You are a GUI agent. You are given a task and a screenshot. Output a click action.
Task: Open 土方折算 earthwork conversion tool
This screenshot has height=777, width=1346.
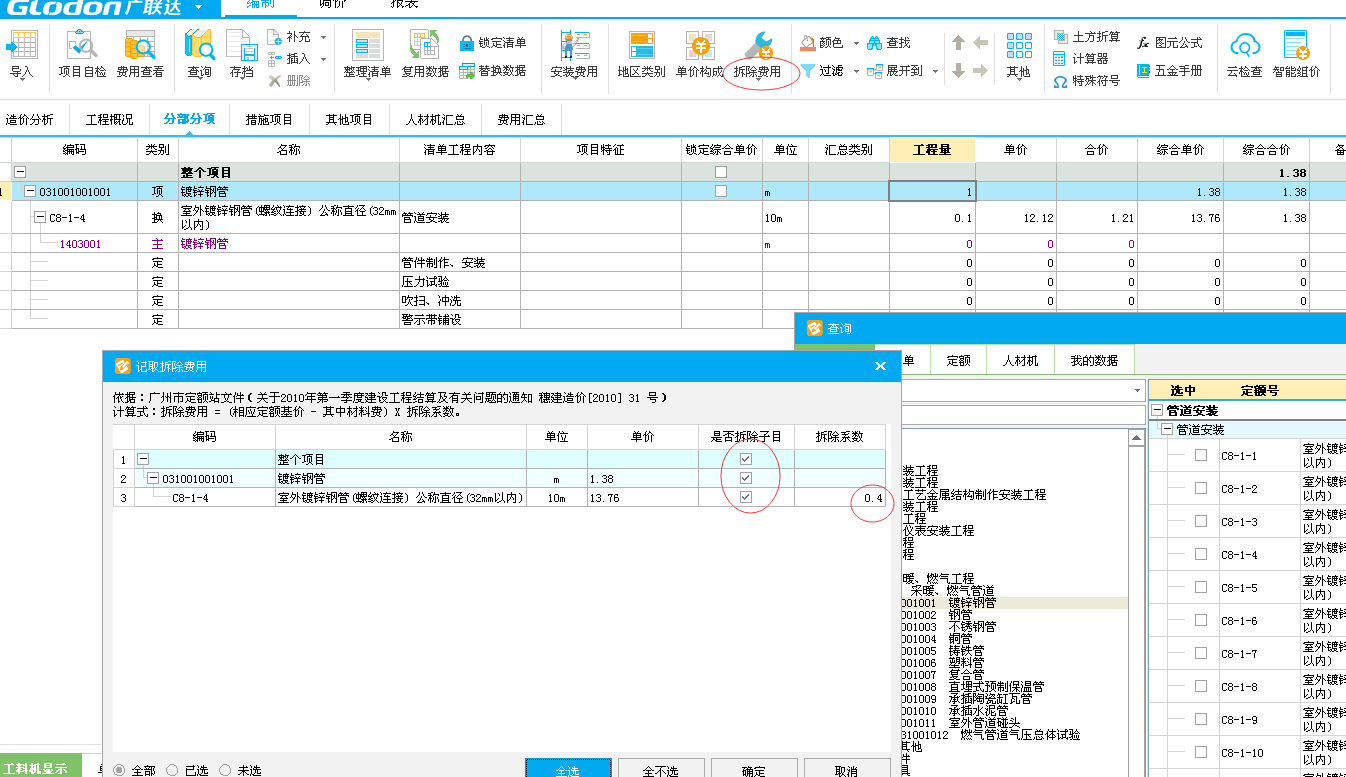1086,37
